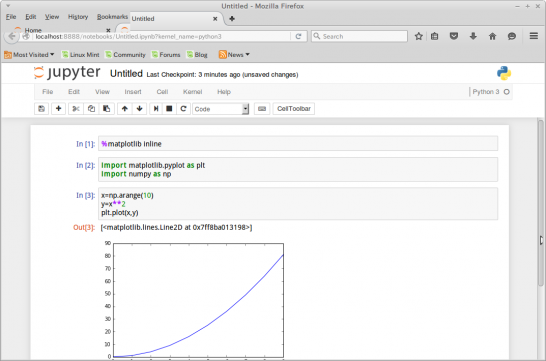
Task: Click the Line2D output text
Action: (x=176, y=227)
